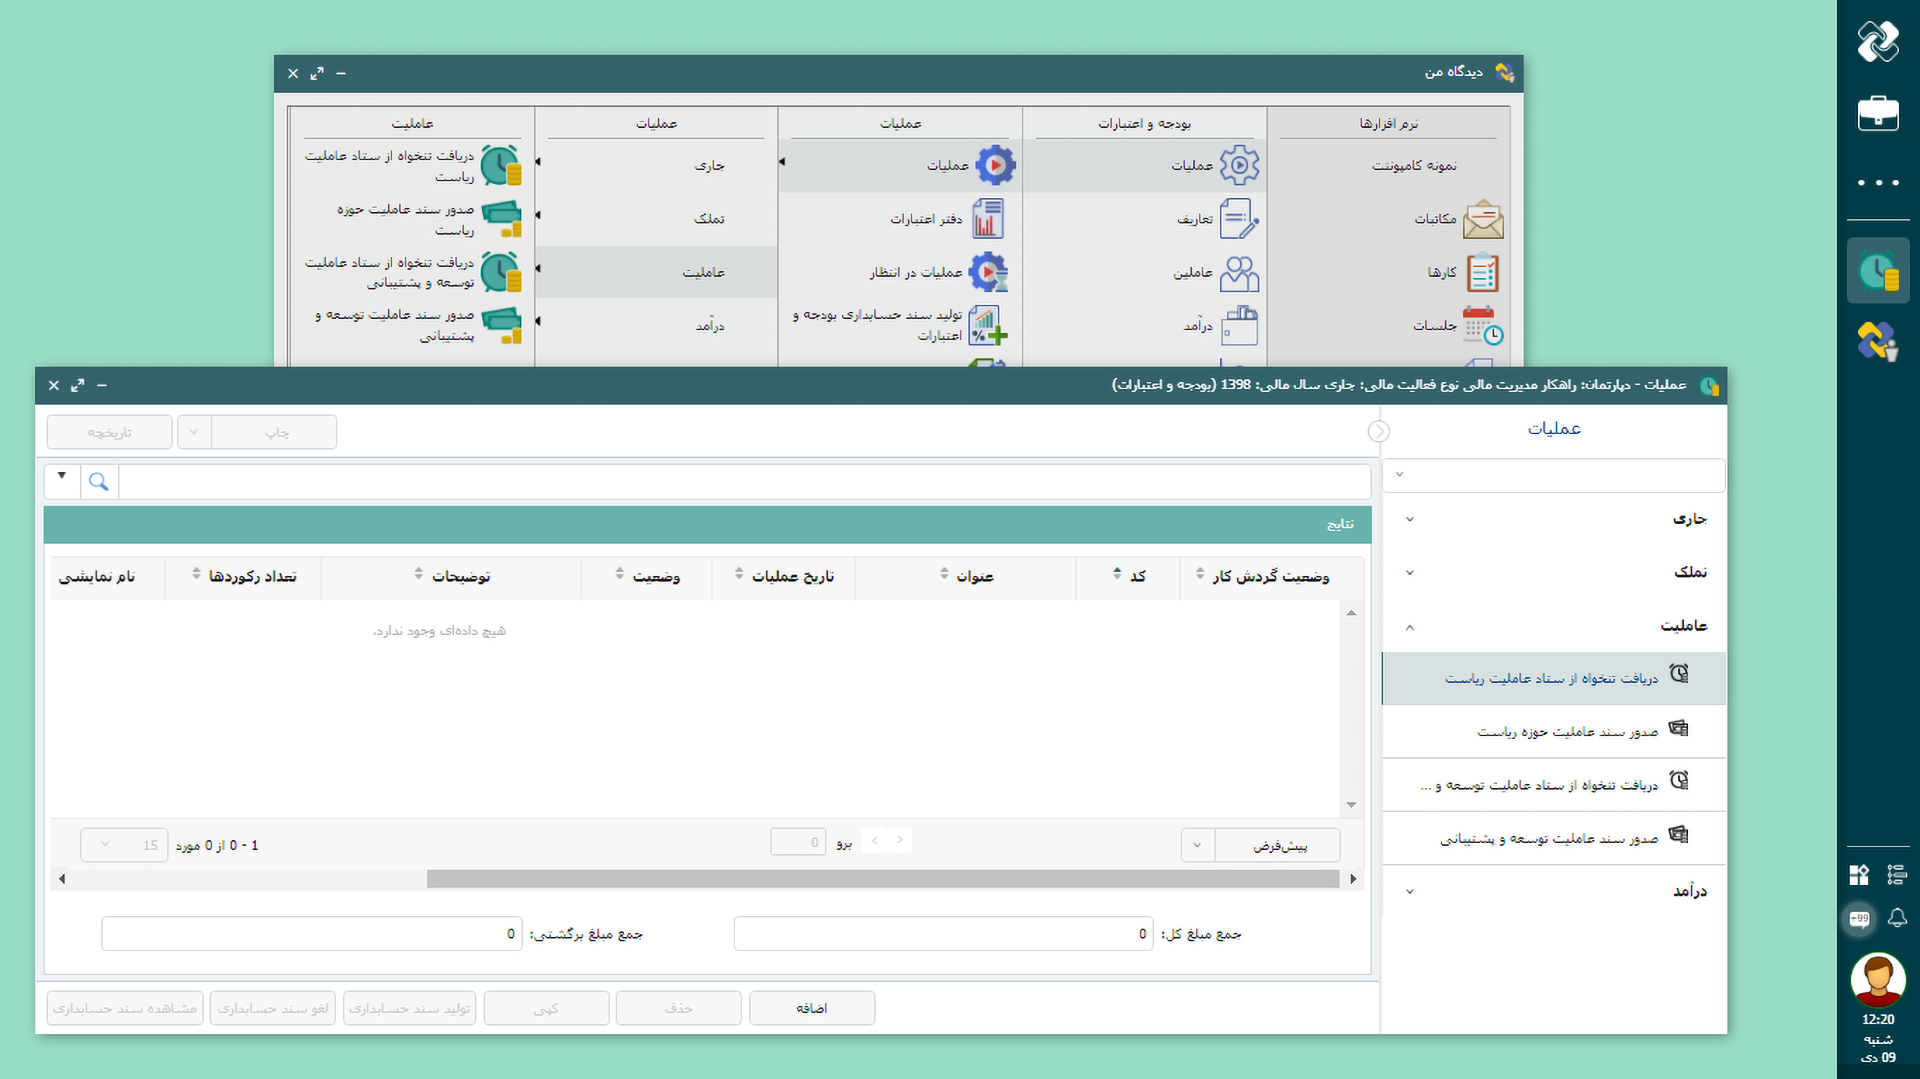Click the briefcase icon in the sidebar
This screenshot has width=1920, height=1079.
tap(1877, 113)
